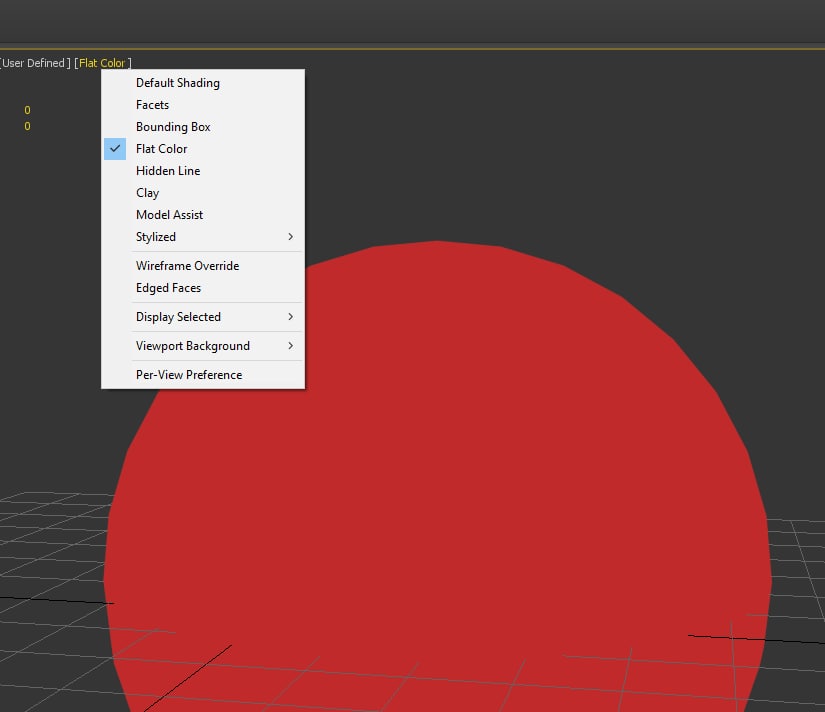The width and height of the screenshot is (825, 712).
Task: Choose the Facets shading mode
Action: coord(203,105)
